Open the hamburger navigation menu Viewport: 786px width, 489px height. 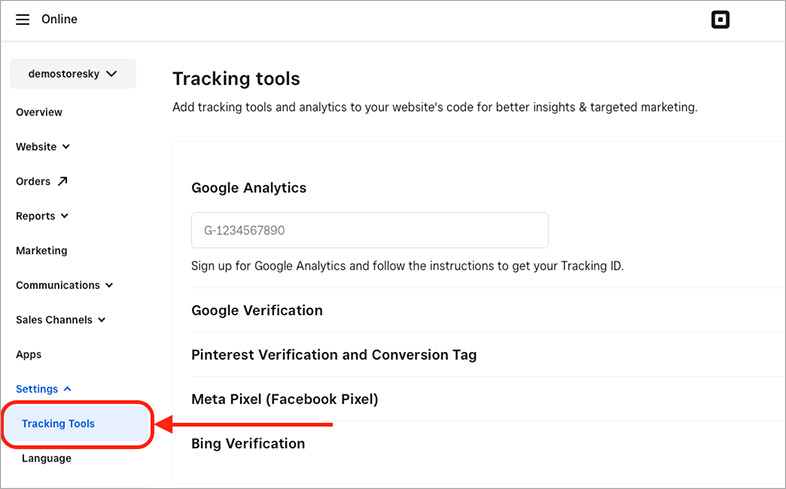[23, 20]
